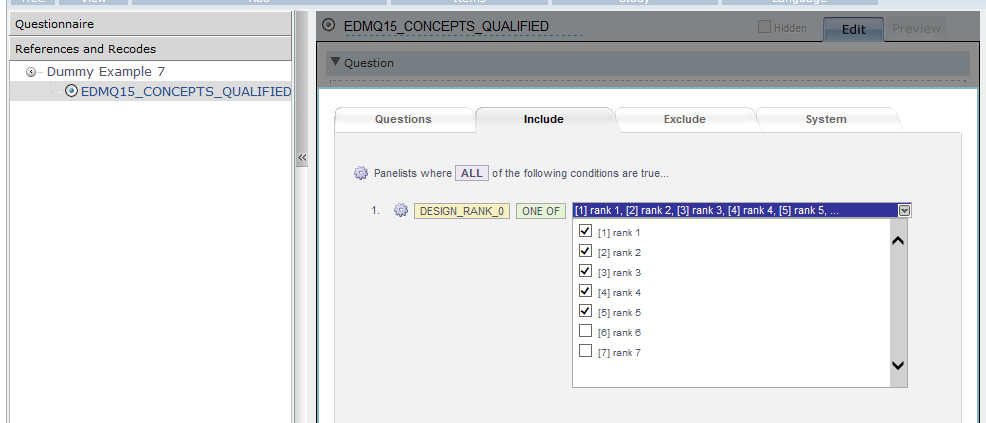Change the ALL condition selector
This screenshot has height=423, width=986.
tap(472, 173)
